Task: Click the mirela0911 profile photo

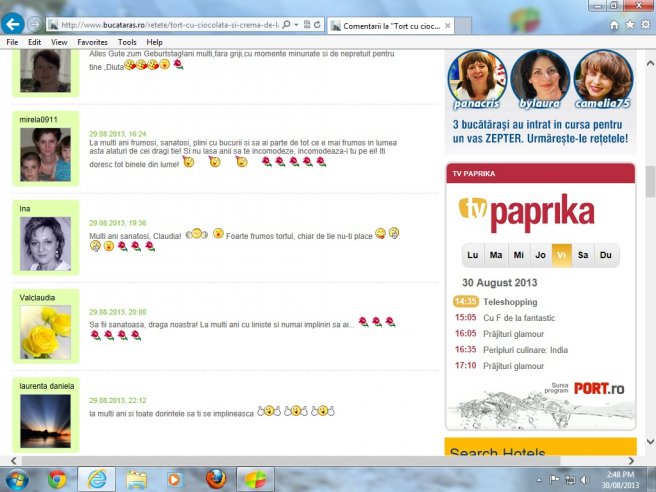Action: pos(45,153)
